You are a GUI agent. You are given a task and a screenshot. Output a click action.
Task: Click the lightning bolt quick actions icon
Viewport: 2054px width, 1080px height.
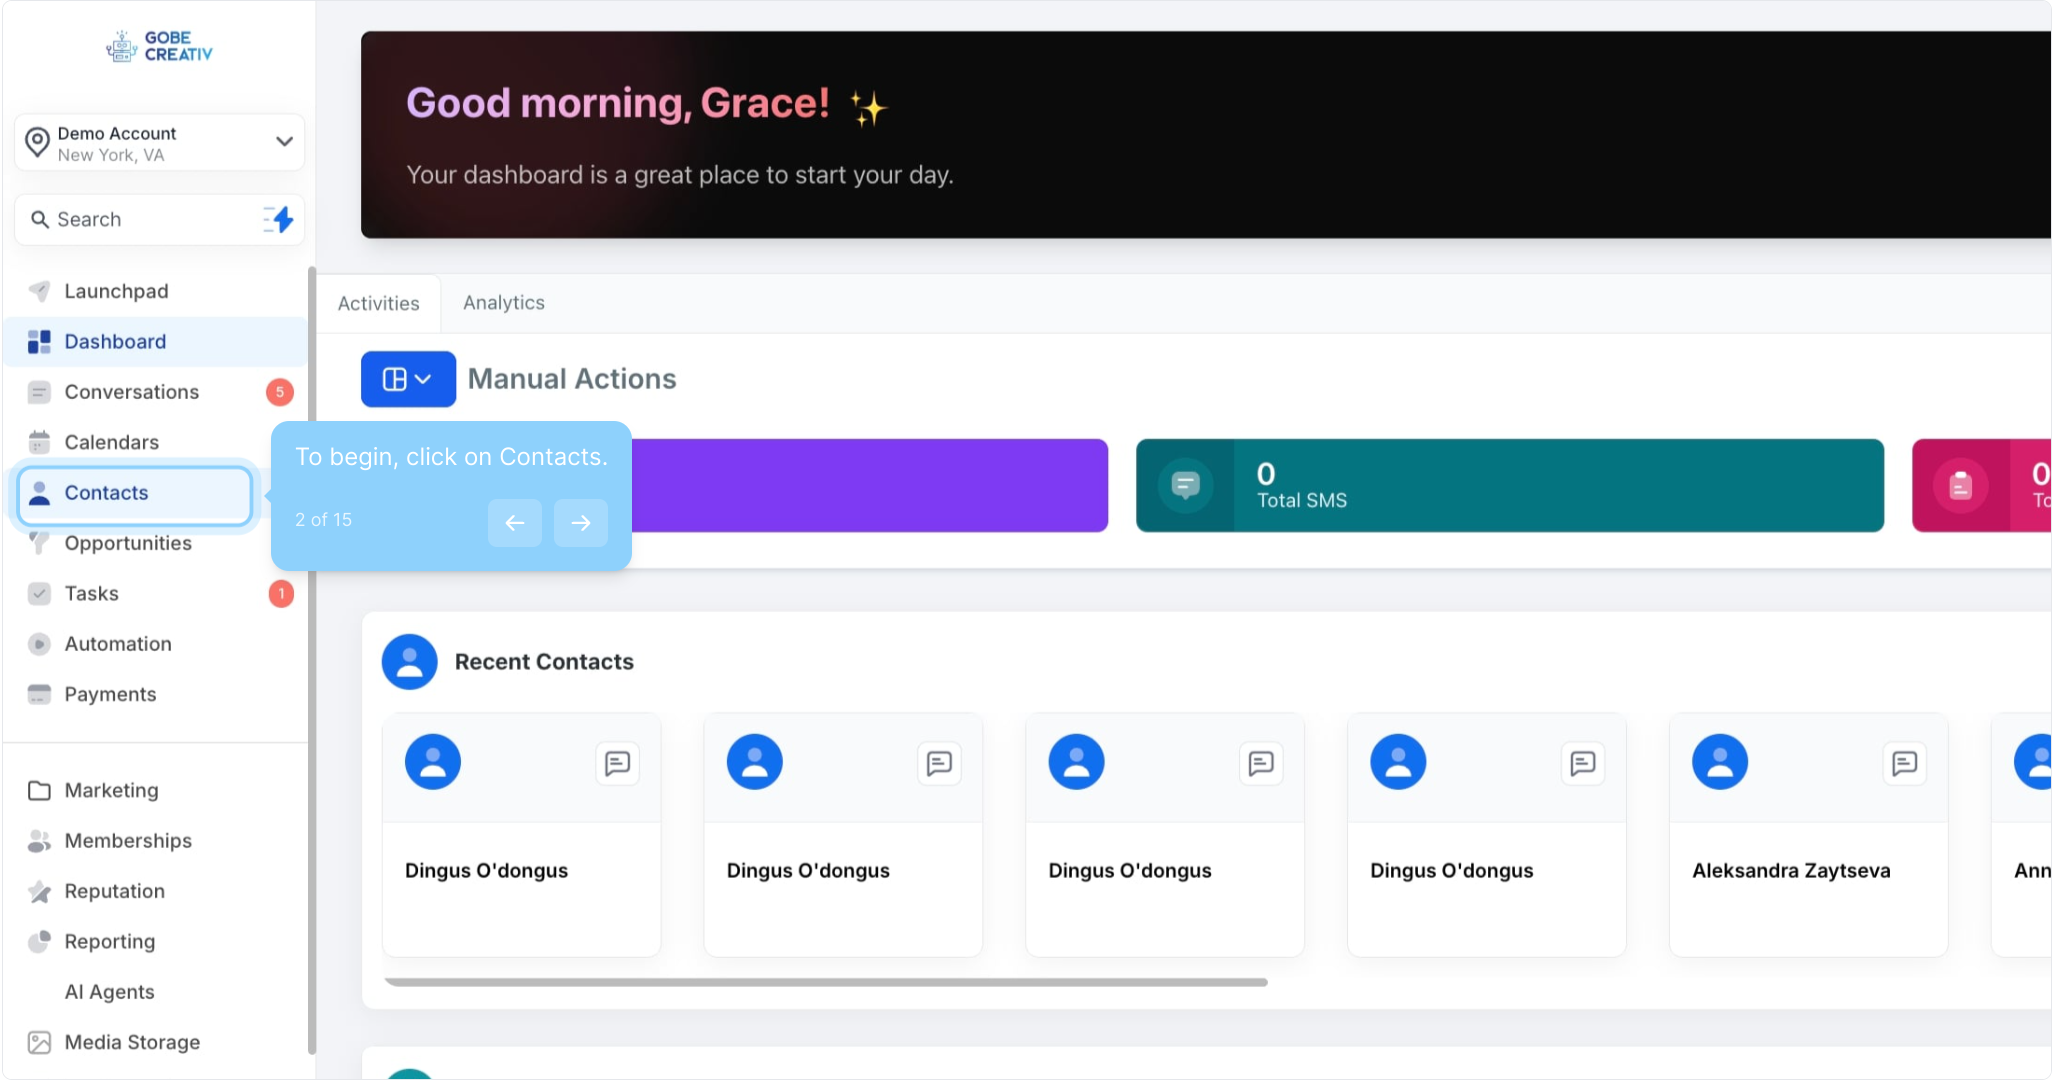point(280,219)
